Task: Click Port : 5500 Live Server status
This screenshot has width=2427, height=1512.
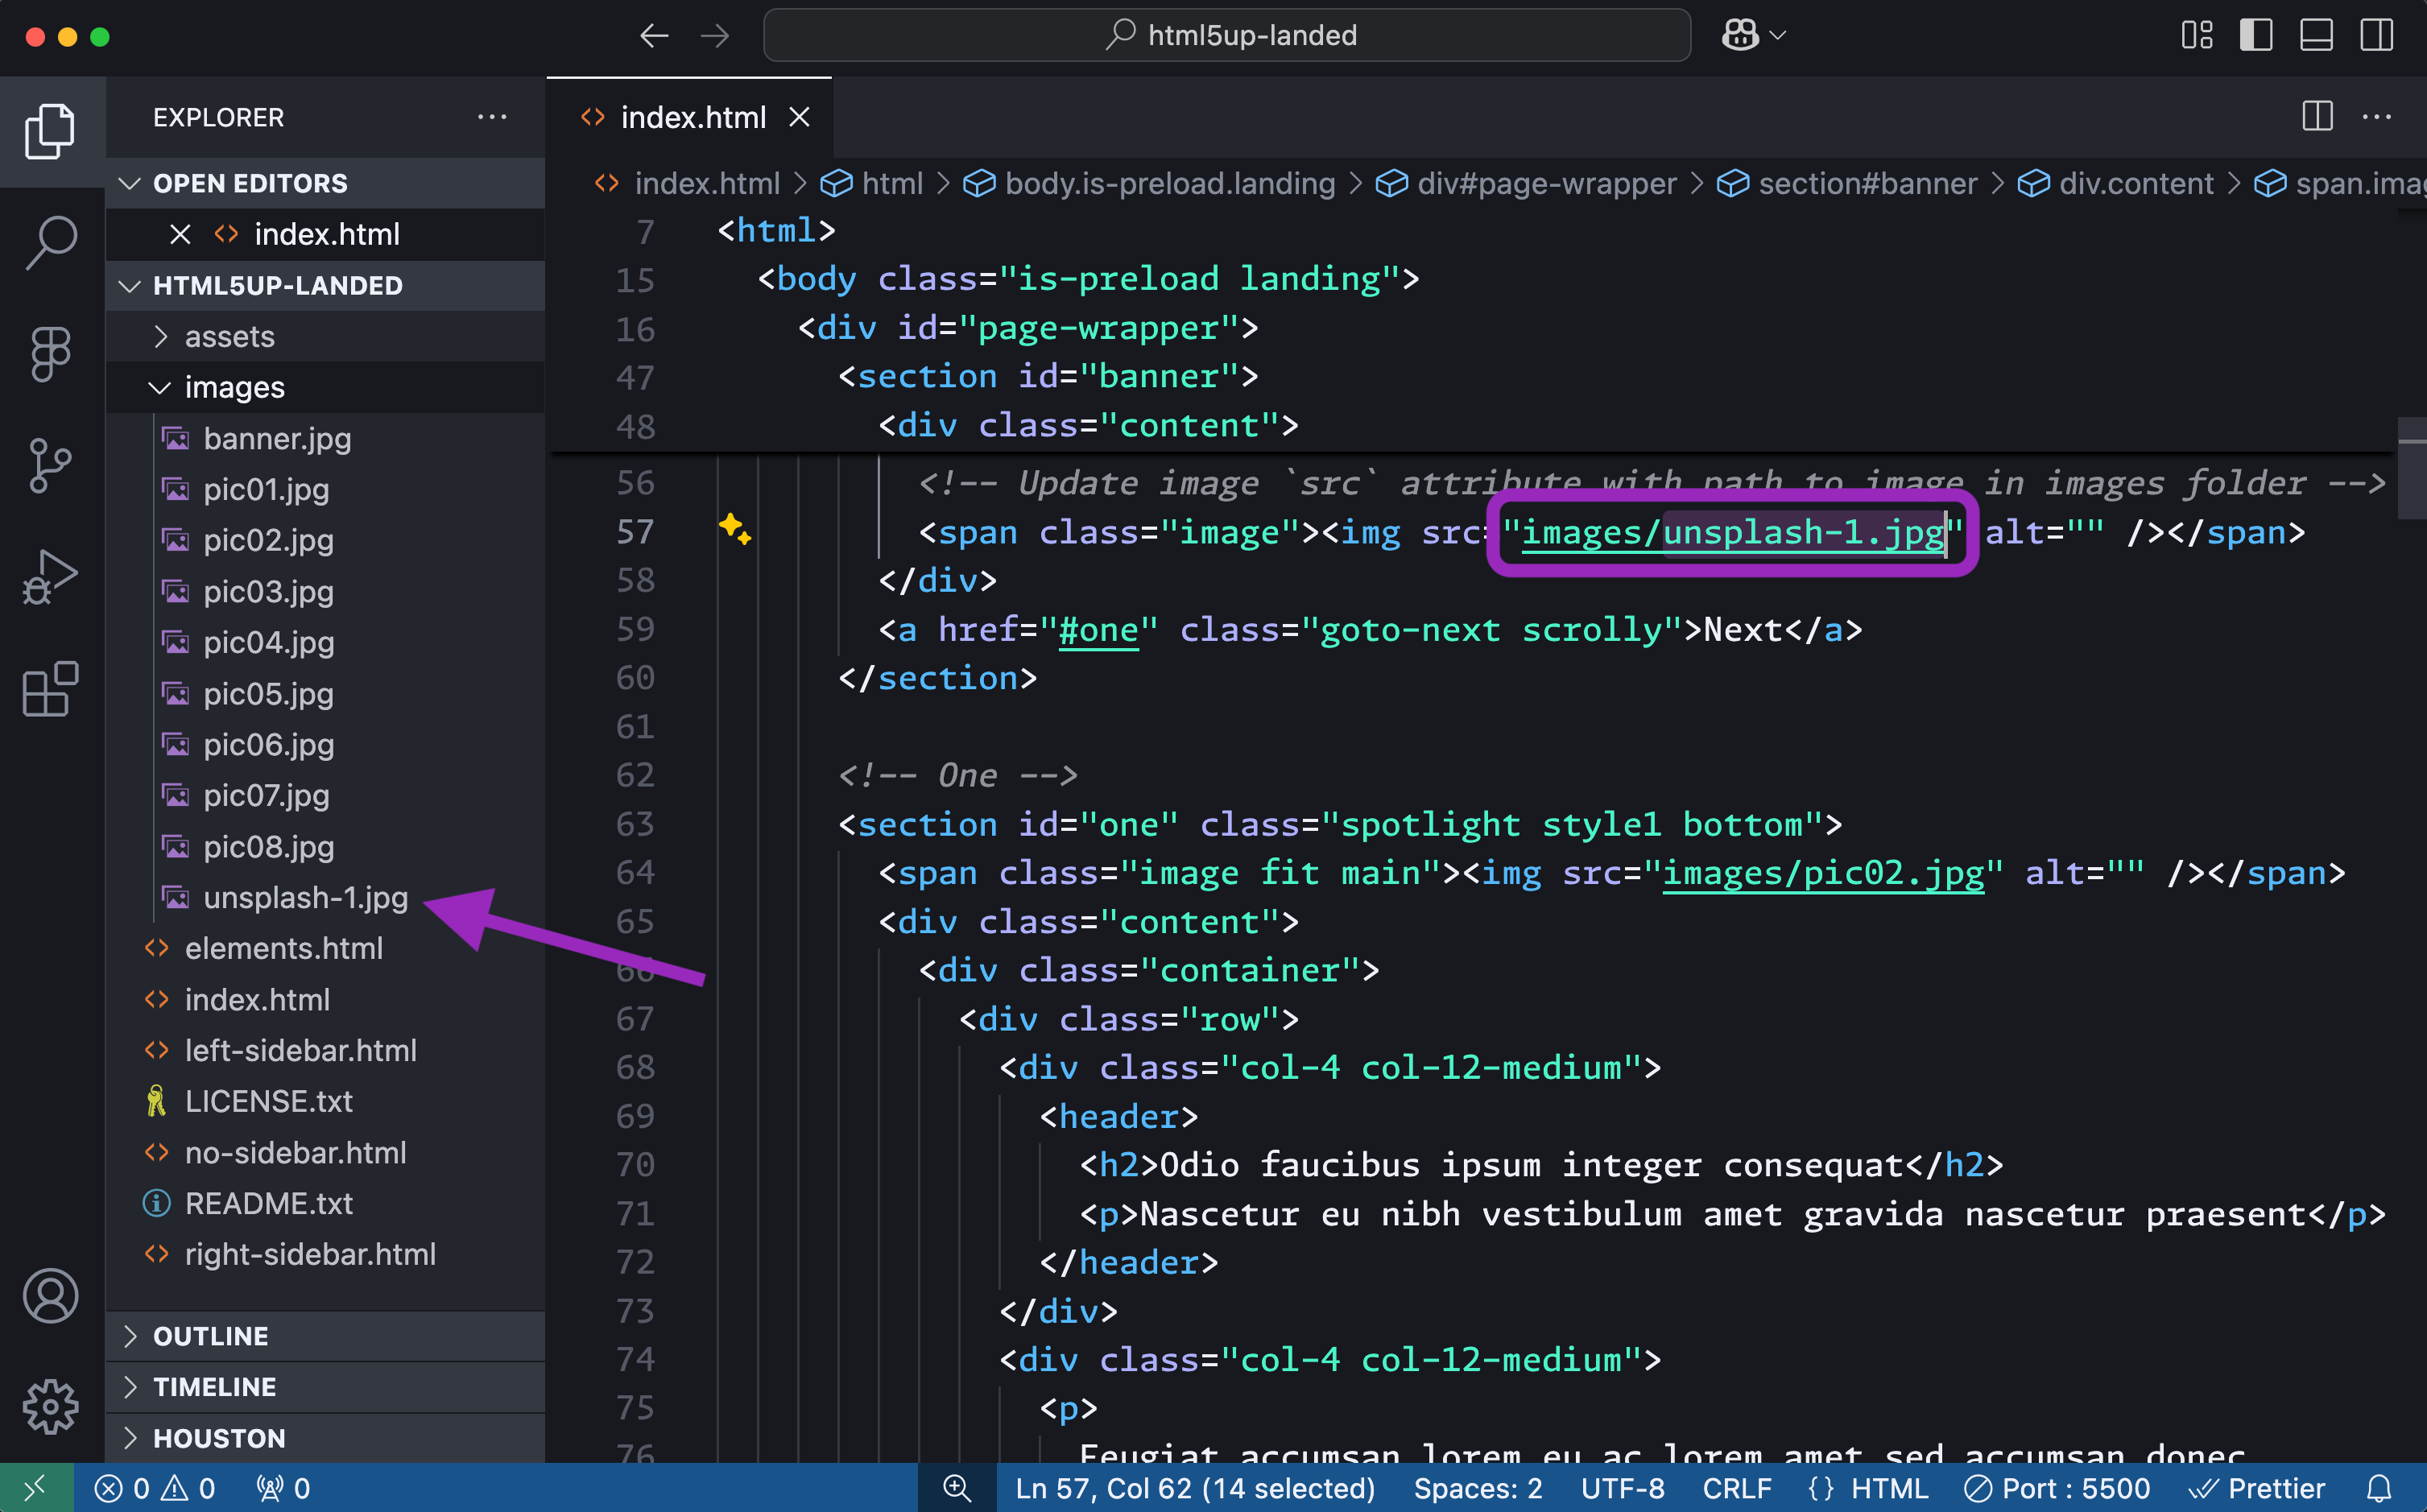Action: 2057,1488
